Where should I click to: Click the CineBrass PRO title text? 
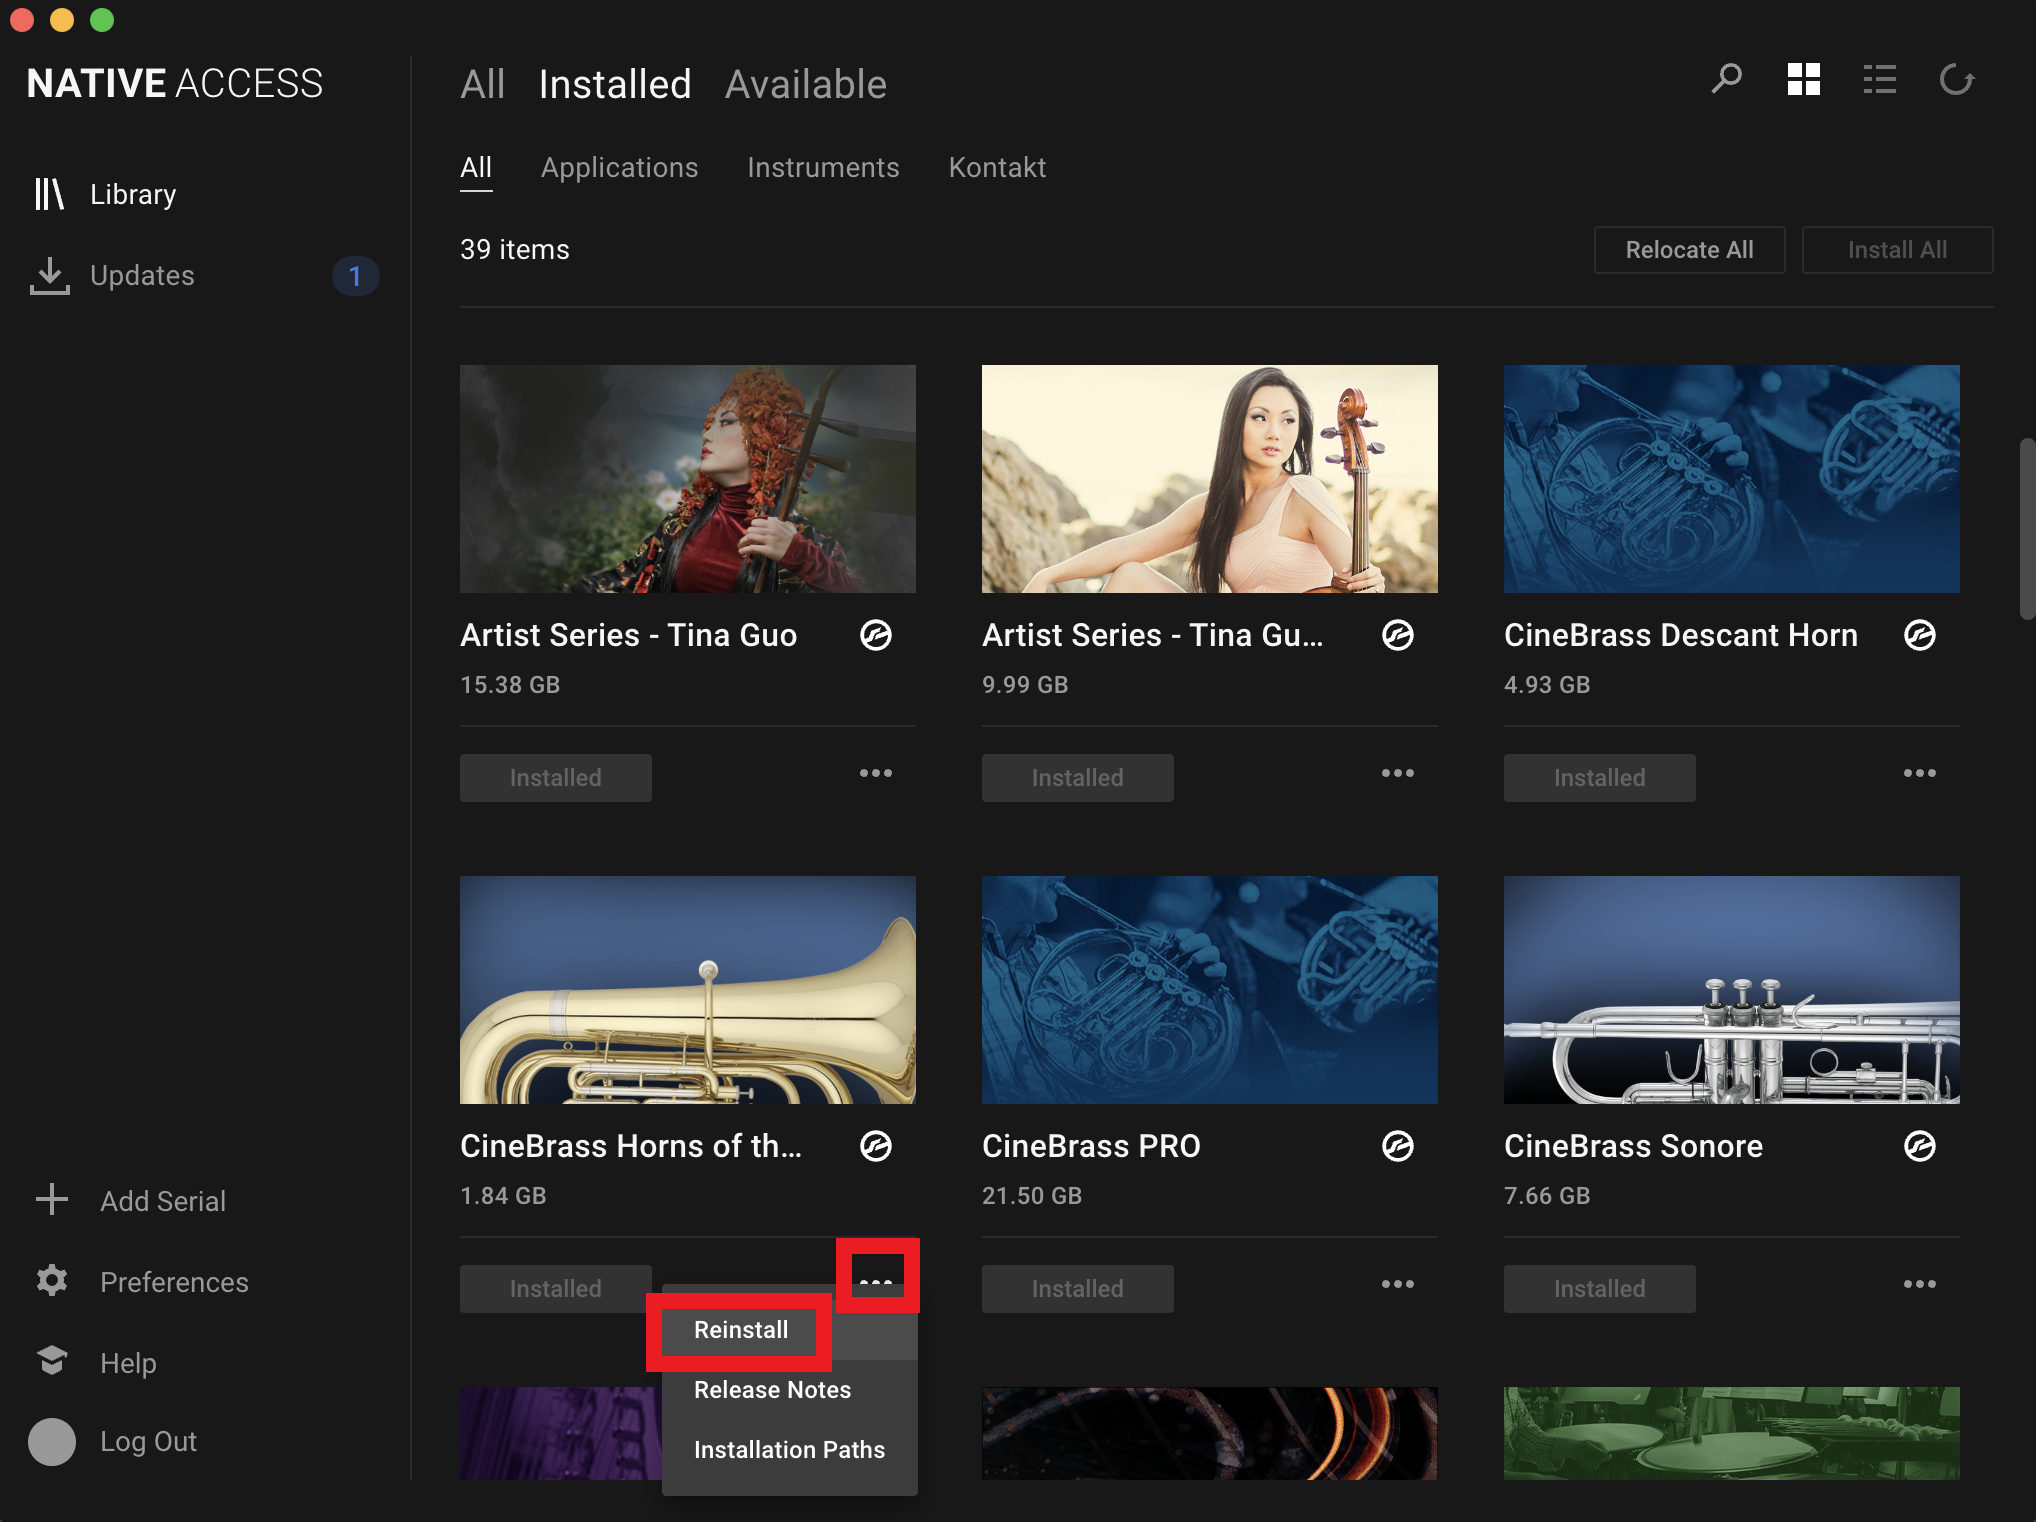(1091, 1146)
